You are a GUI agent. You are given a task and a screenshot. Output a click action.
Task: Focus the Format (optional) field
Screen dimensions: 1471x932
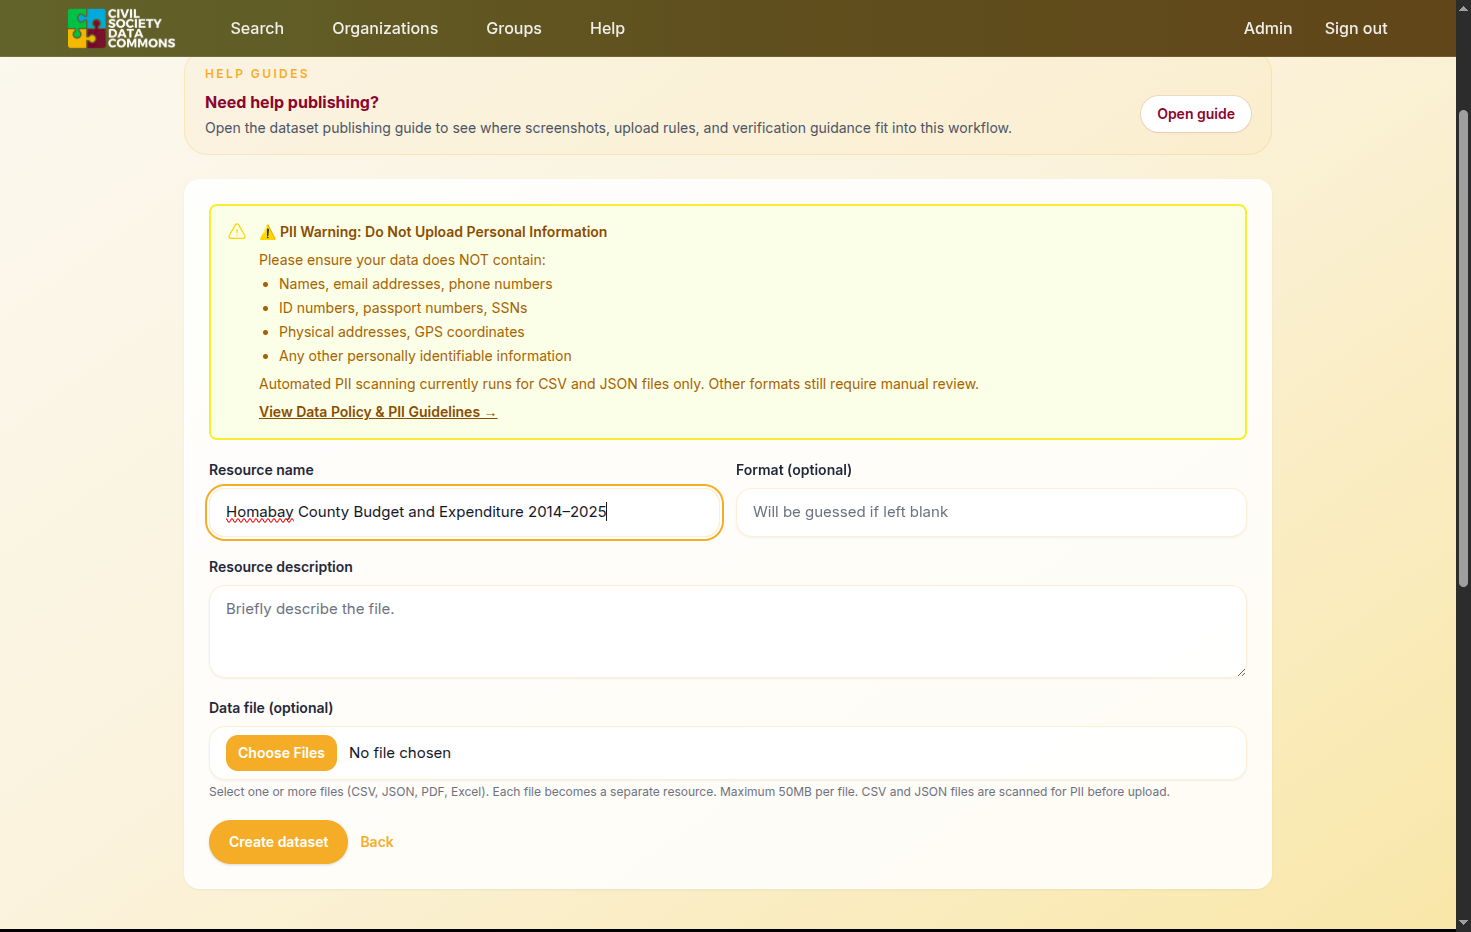coord(991,512)
